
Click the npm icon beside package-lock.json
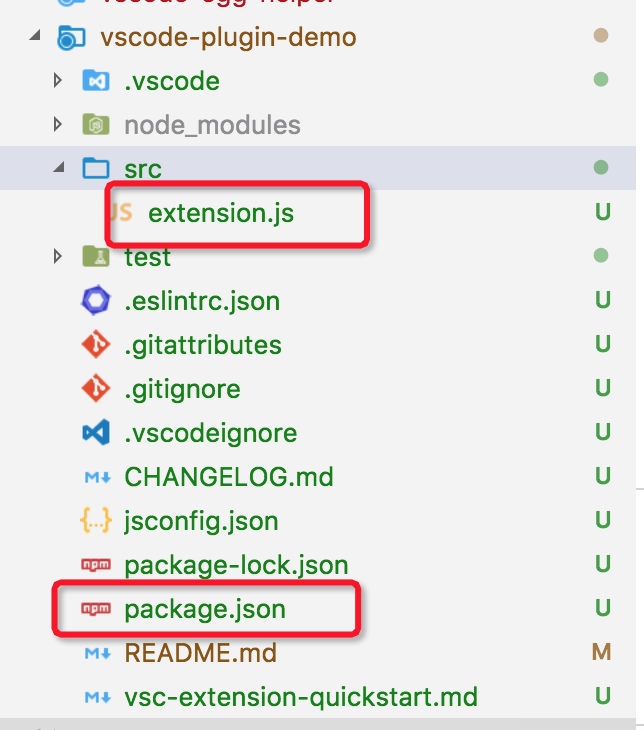95,565
